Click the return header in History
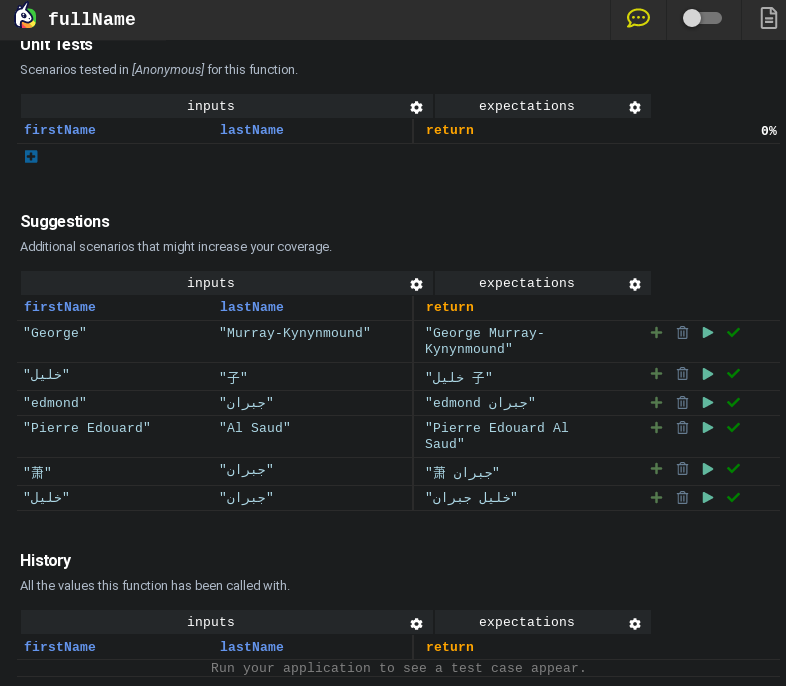 pyautogui.click(x=450, y=647)
